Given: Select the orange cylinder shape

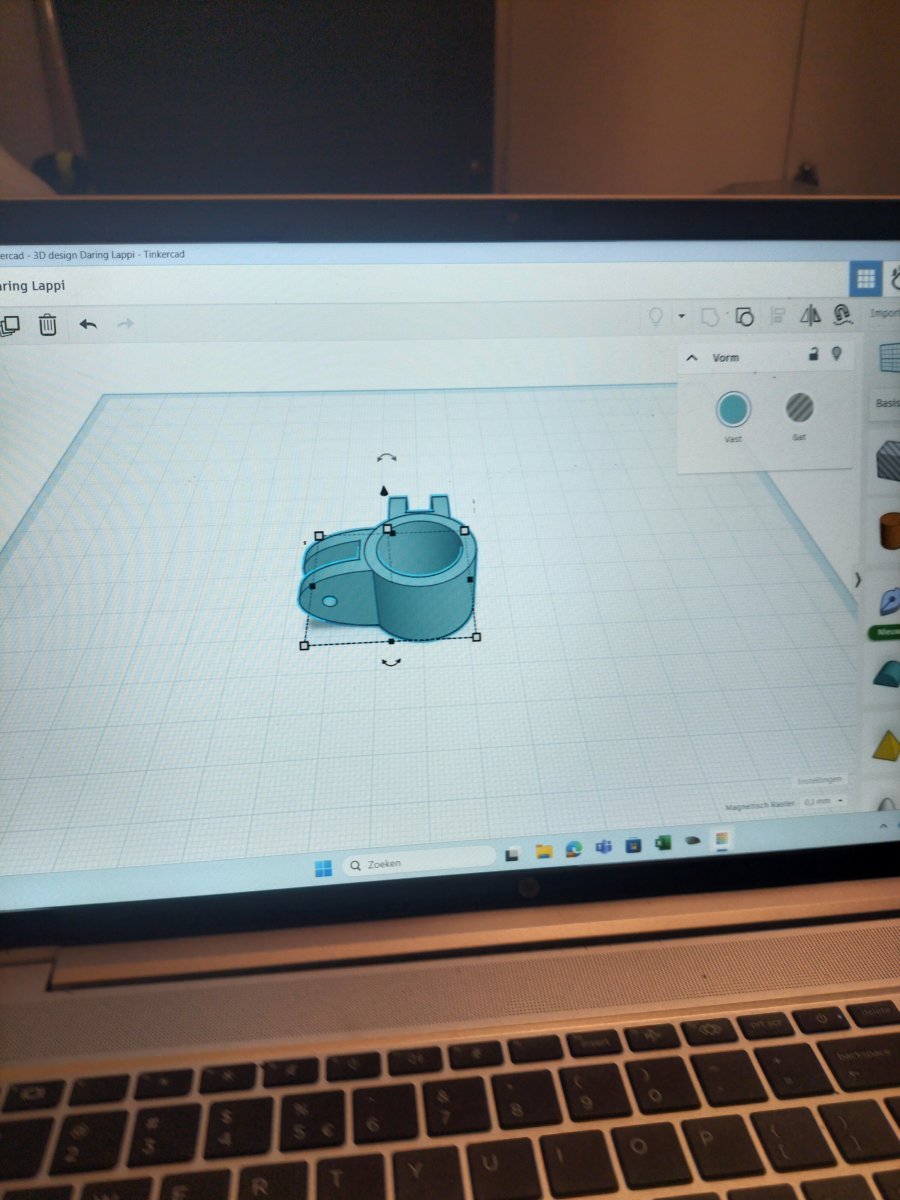Looking at the screenshot, I should 888,532.
